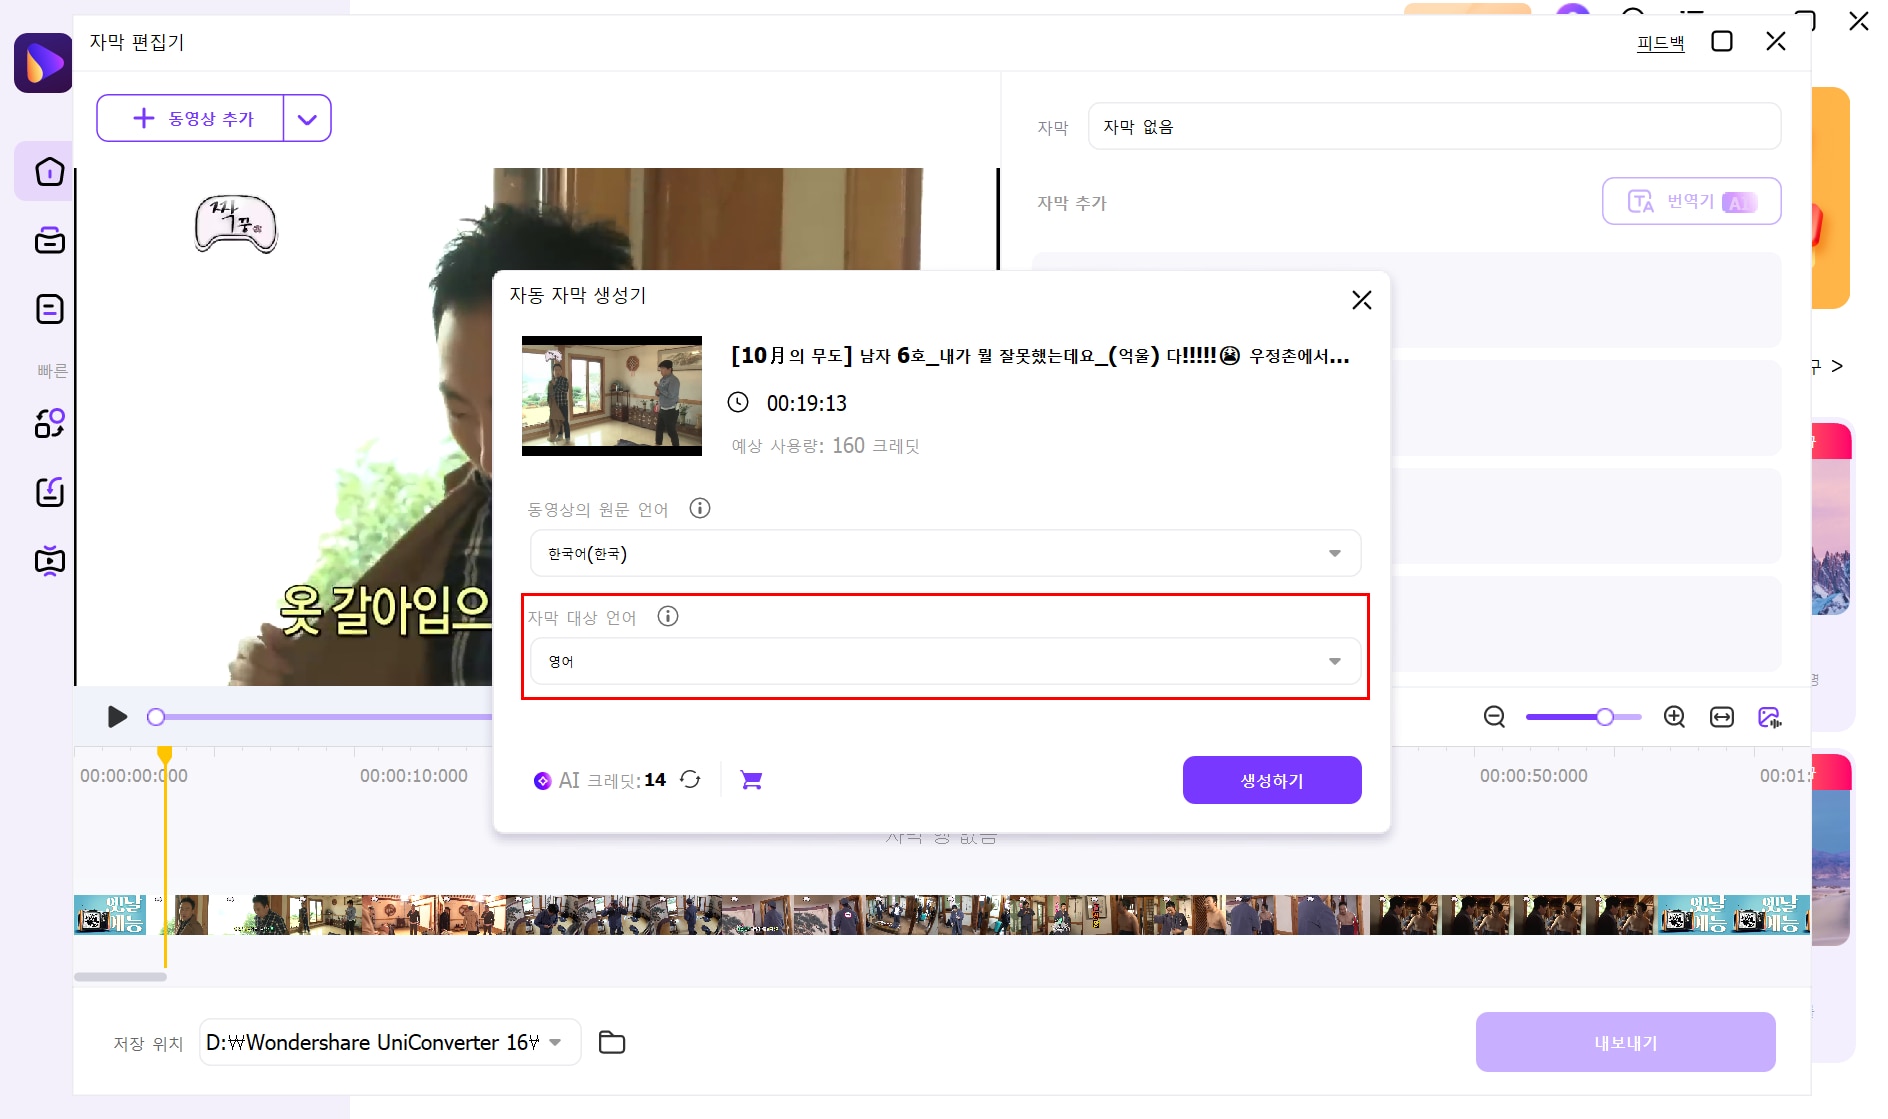Open the 피드백 feedback link
The height and width of the screenshot is (1119, 1888).
pyautogui.click(x=1660, y=43)
